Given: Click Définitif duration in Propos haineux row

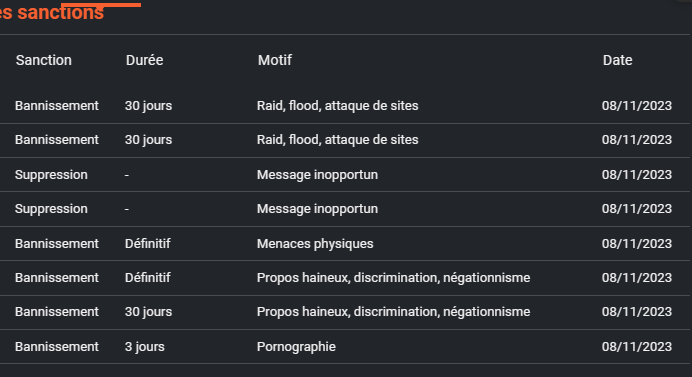Looking at the screenshot, I should (x=147, y=278).
